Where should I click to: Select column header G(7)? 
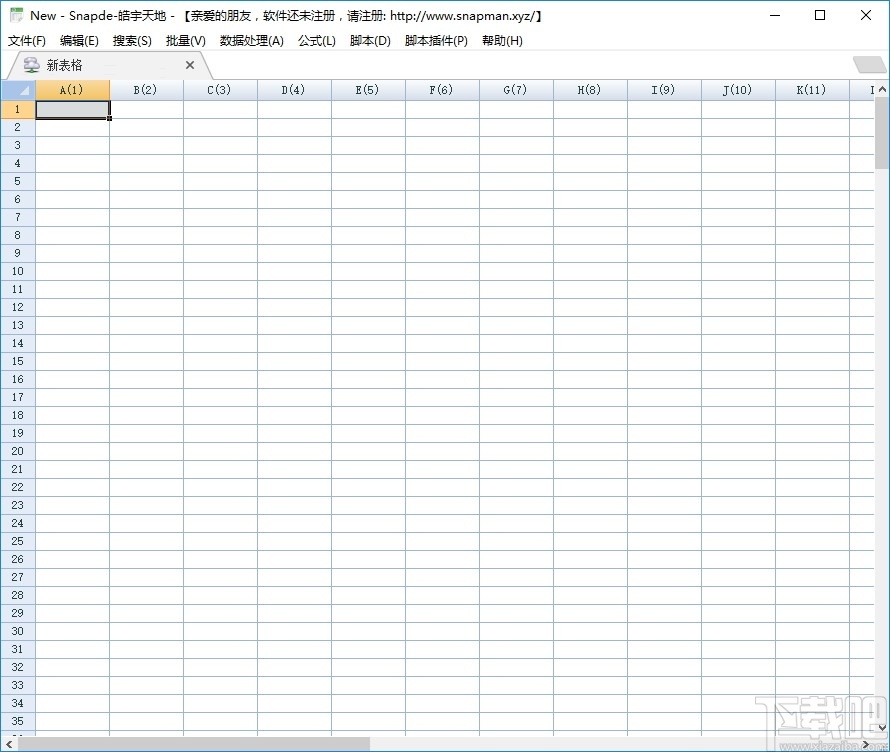click(517, 90)
